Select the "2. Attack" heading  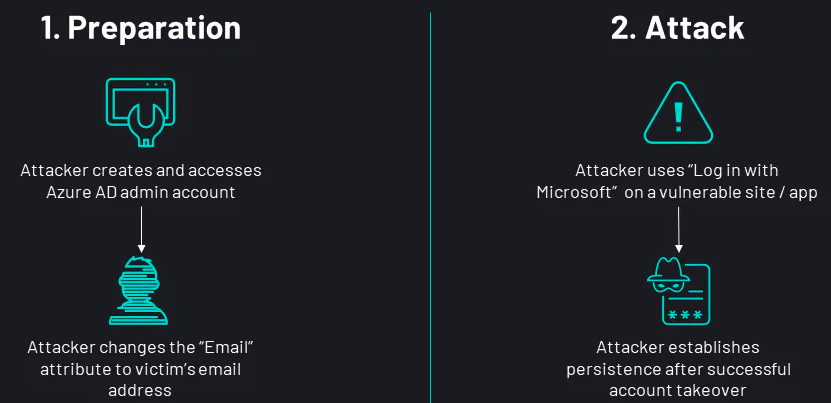pos(678,28)
